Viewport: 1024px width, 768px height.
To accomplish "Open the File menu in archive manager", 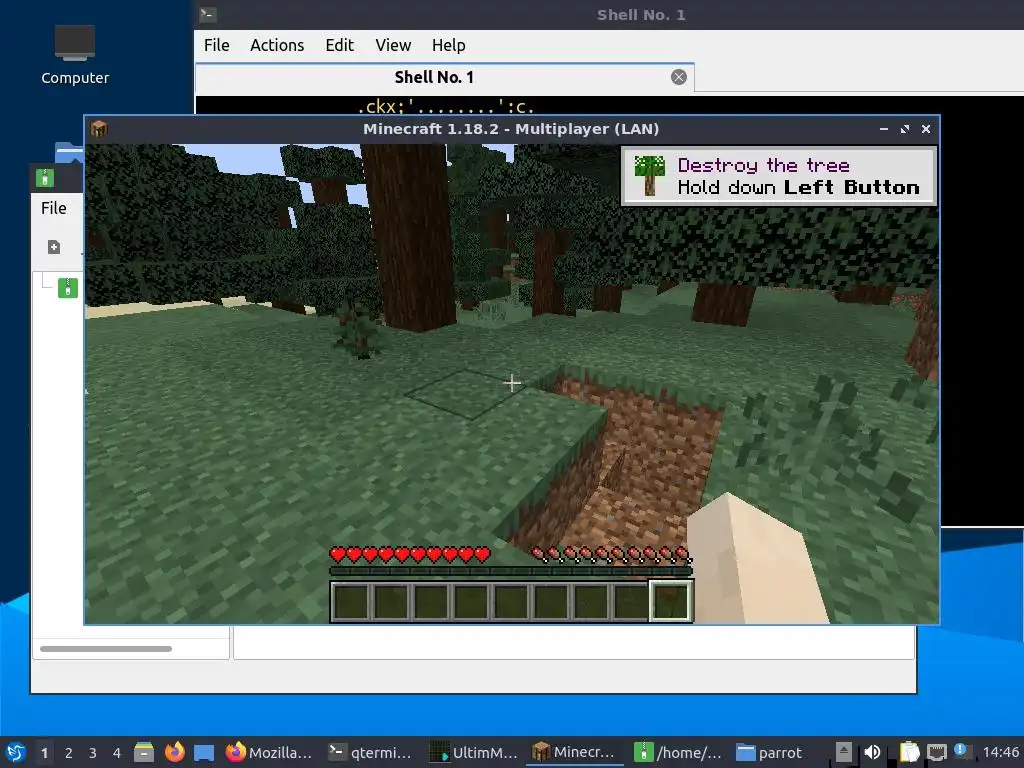I will [54, 208].
